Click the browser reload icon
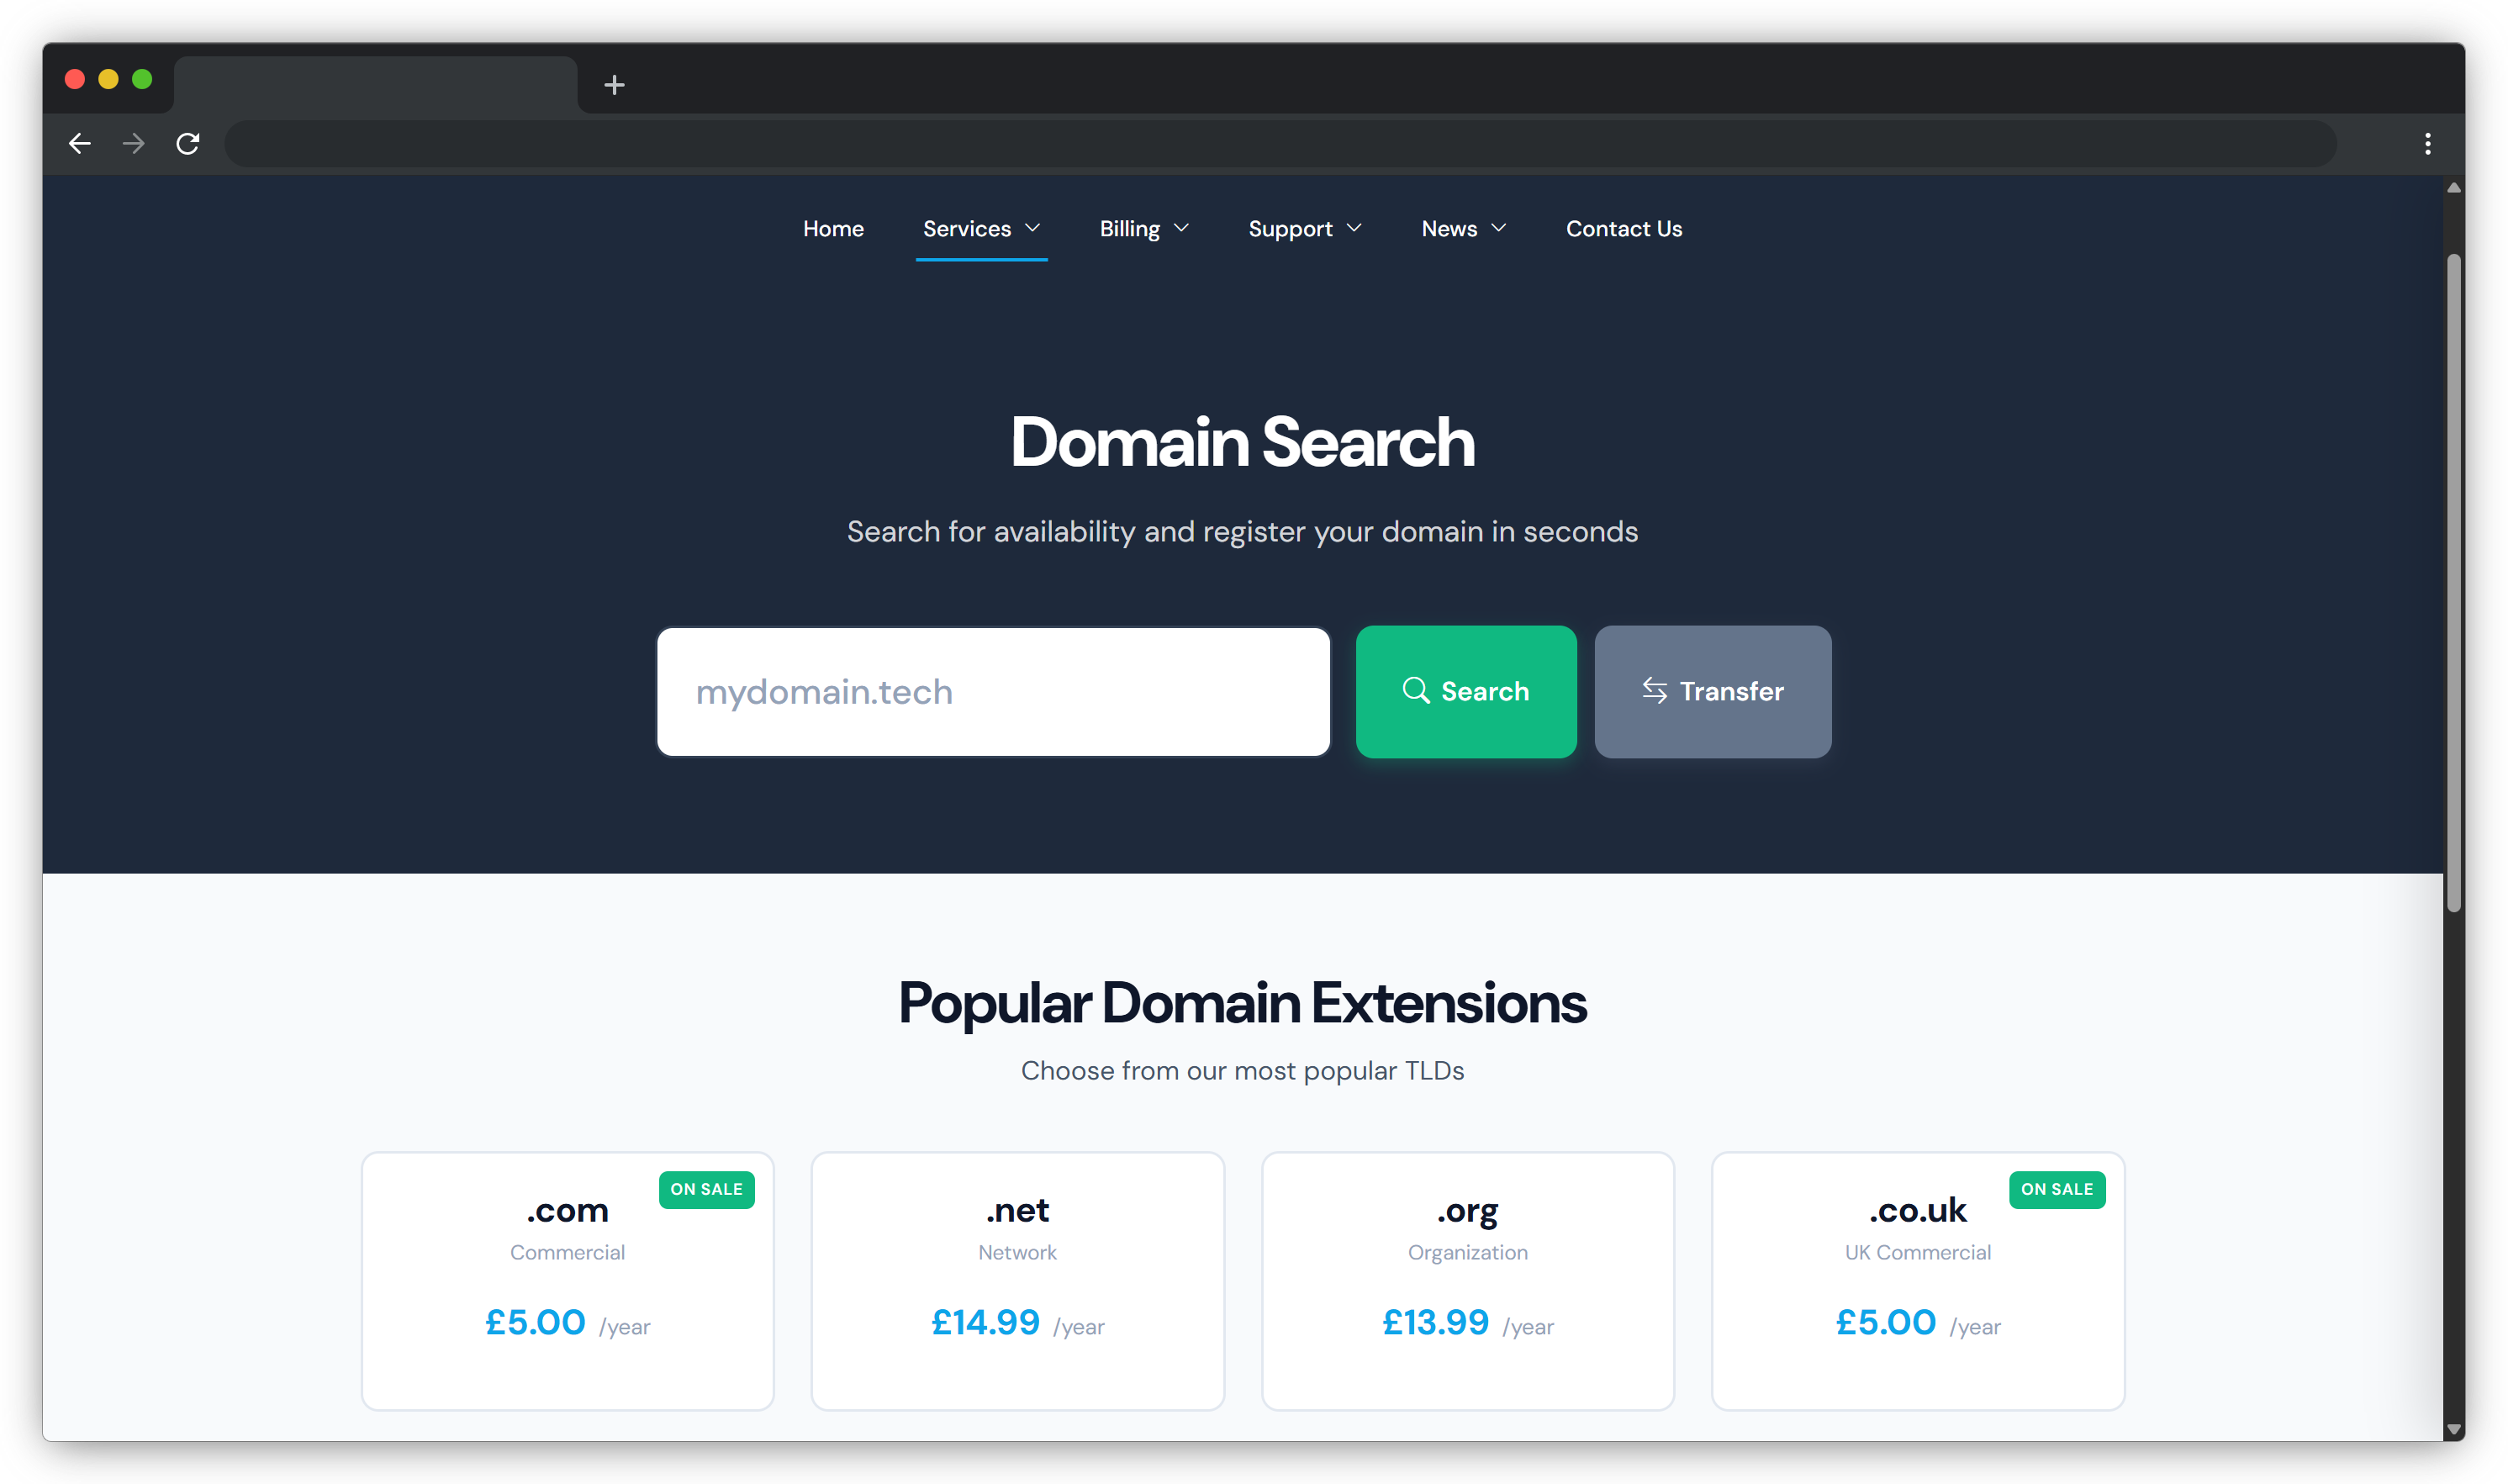2508x1484 pixels. (188, 143)
